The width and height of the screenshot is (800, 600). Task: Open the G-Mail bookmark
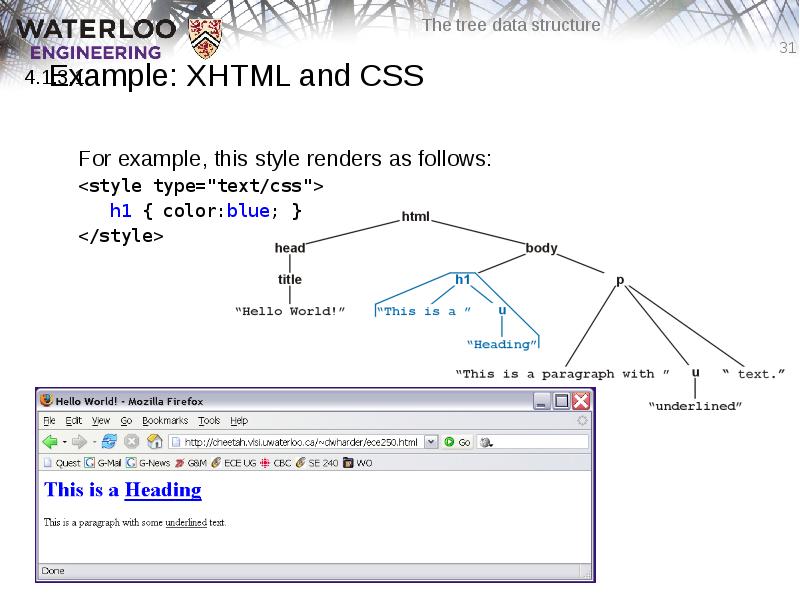pyautogui.click(x=105, y=461)
